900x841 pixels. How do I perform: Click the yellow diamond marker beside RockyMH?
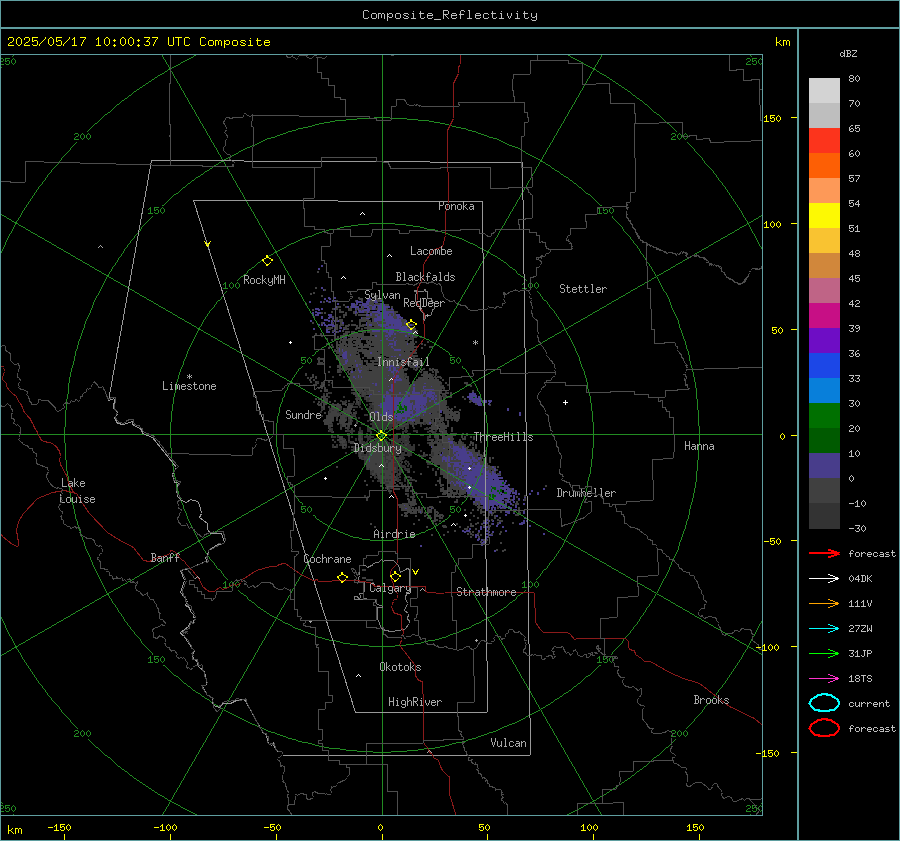pyautogui.click(x=267, y=261)
